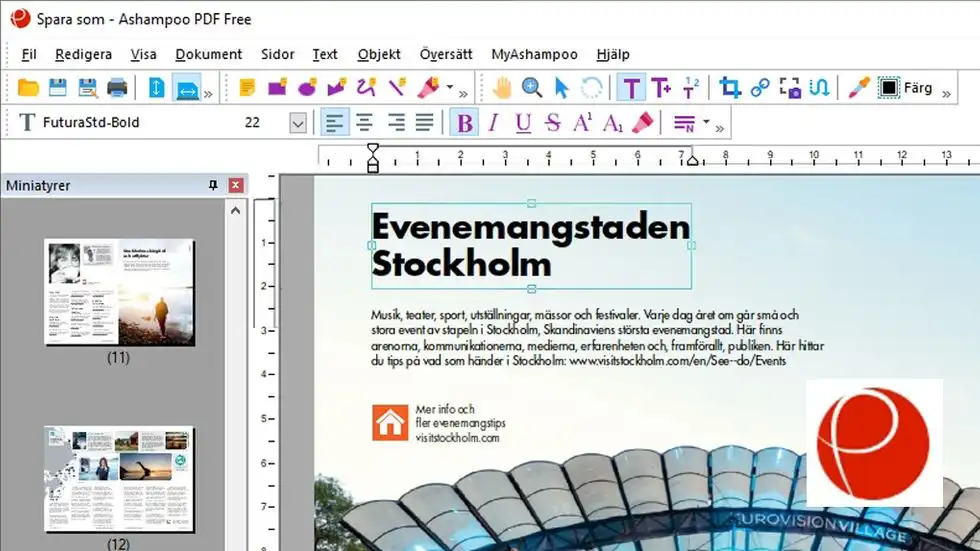Open the Hjälp menu
980x551 pixels.
pos(612,54)
